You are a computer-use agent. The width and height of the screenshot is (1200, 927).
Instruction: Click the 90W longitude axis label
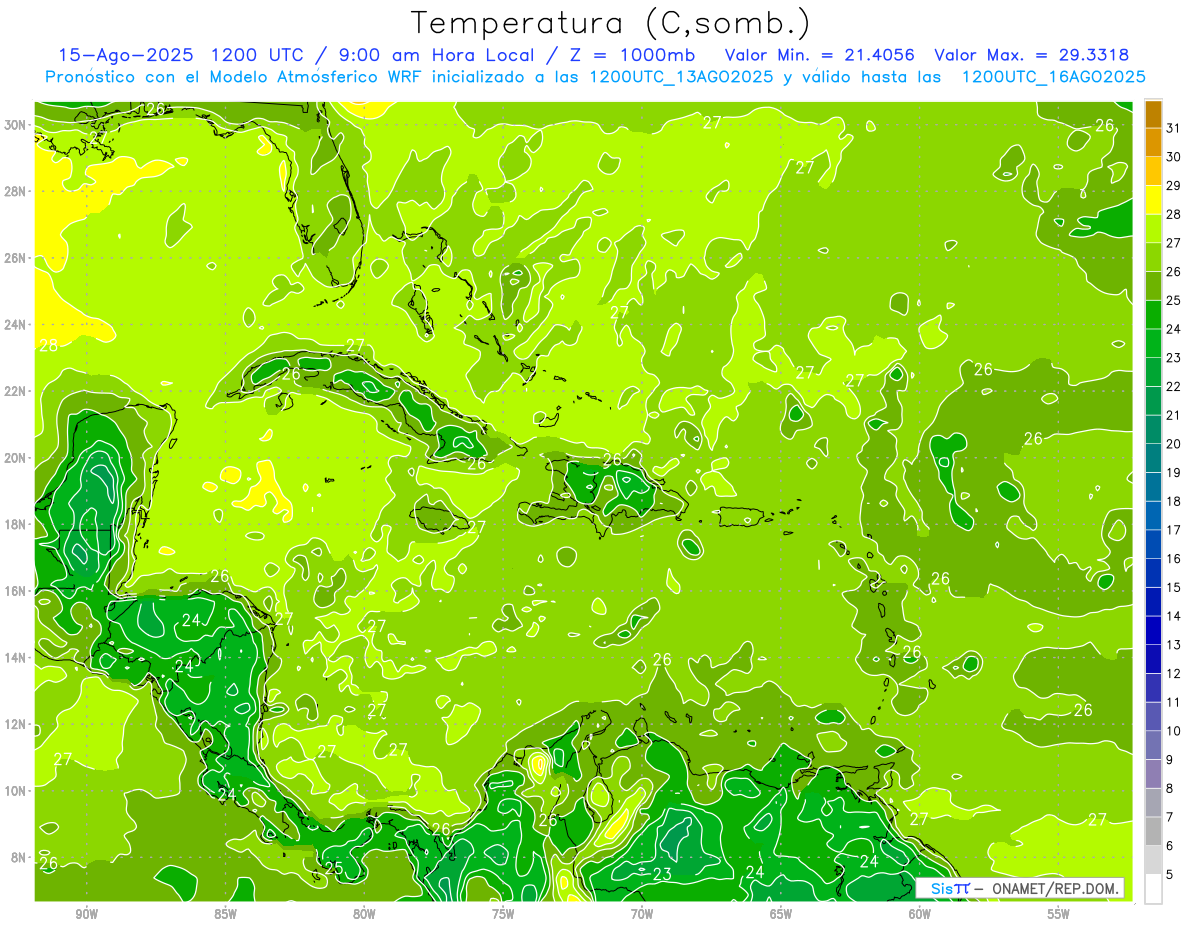tap(86, 914)
